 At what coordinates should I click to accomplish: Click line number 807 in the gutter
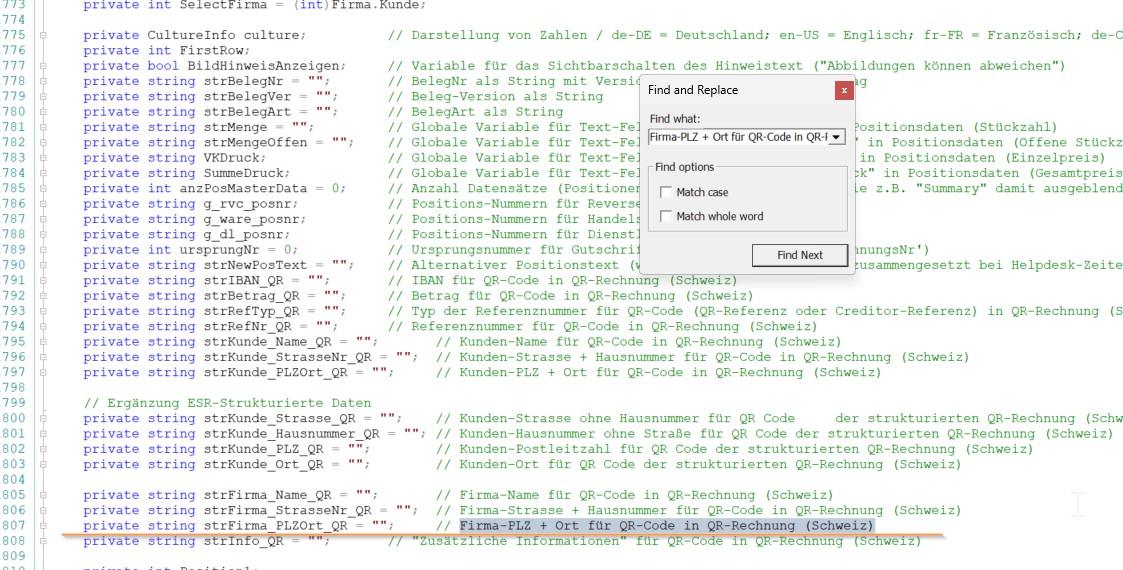(x=14, y=526)
